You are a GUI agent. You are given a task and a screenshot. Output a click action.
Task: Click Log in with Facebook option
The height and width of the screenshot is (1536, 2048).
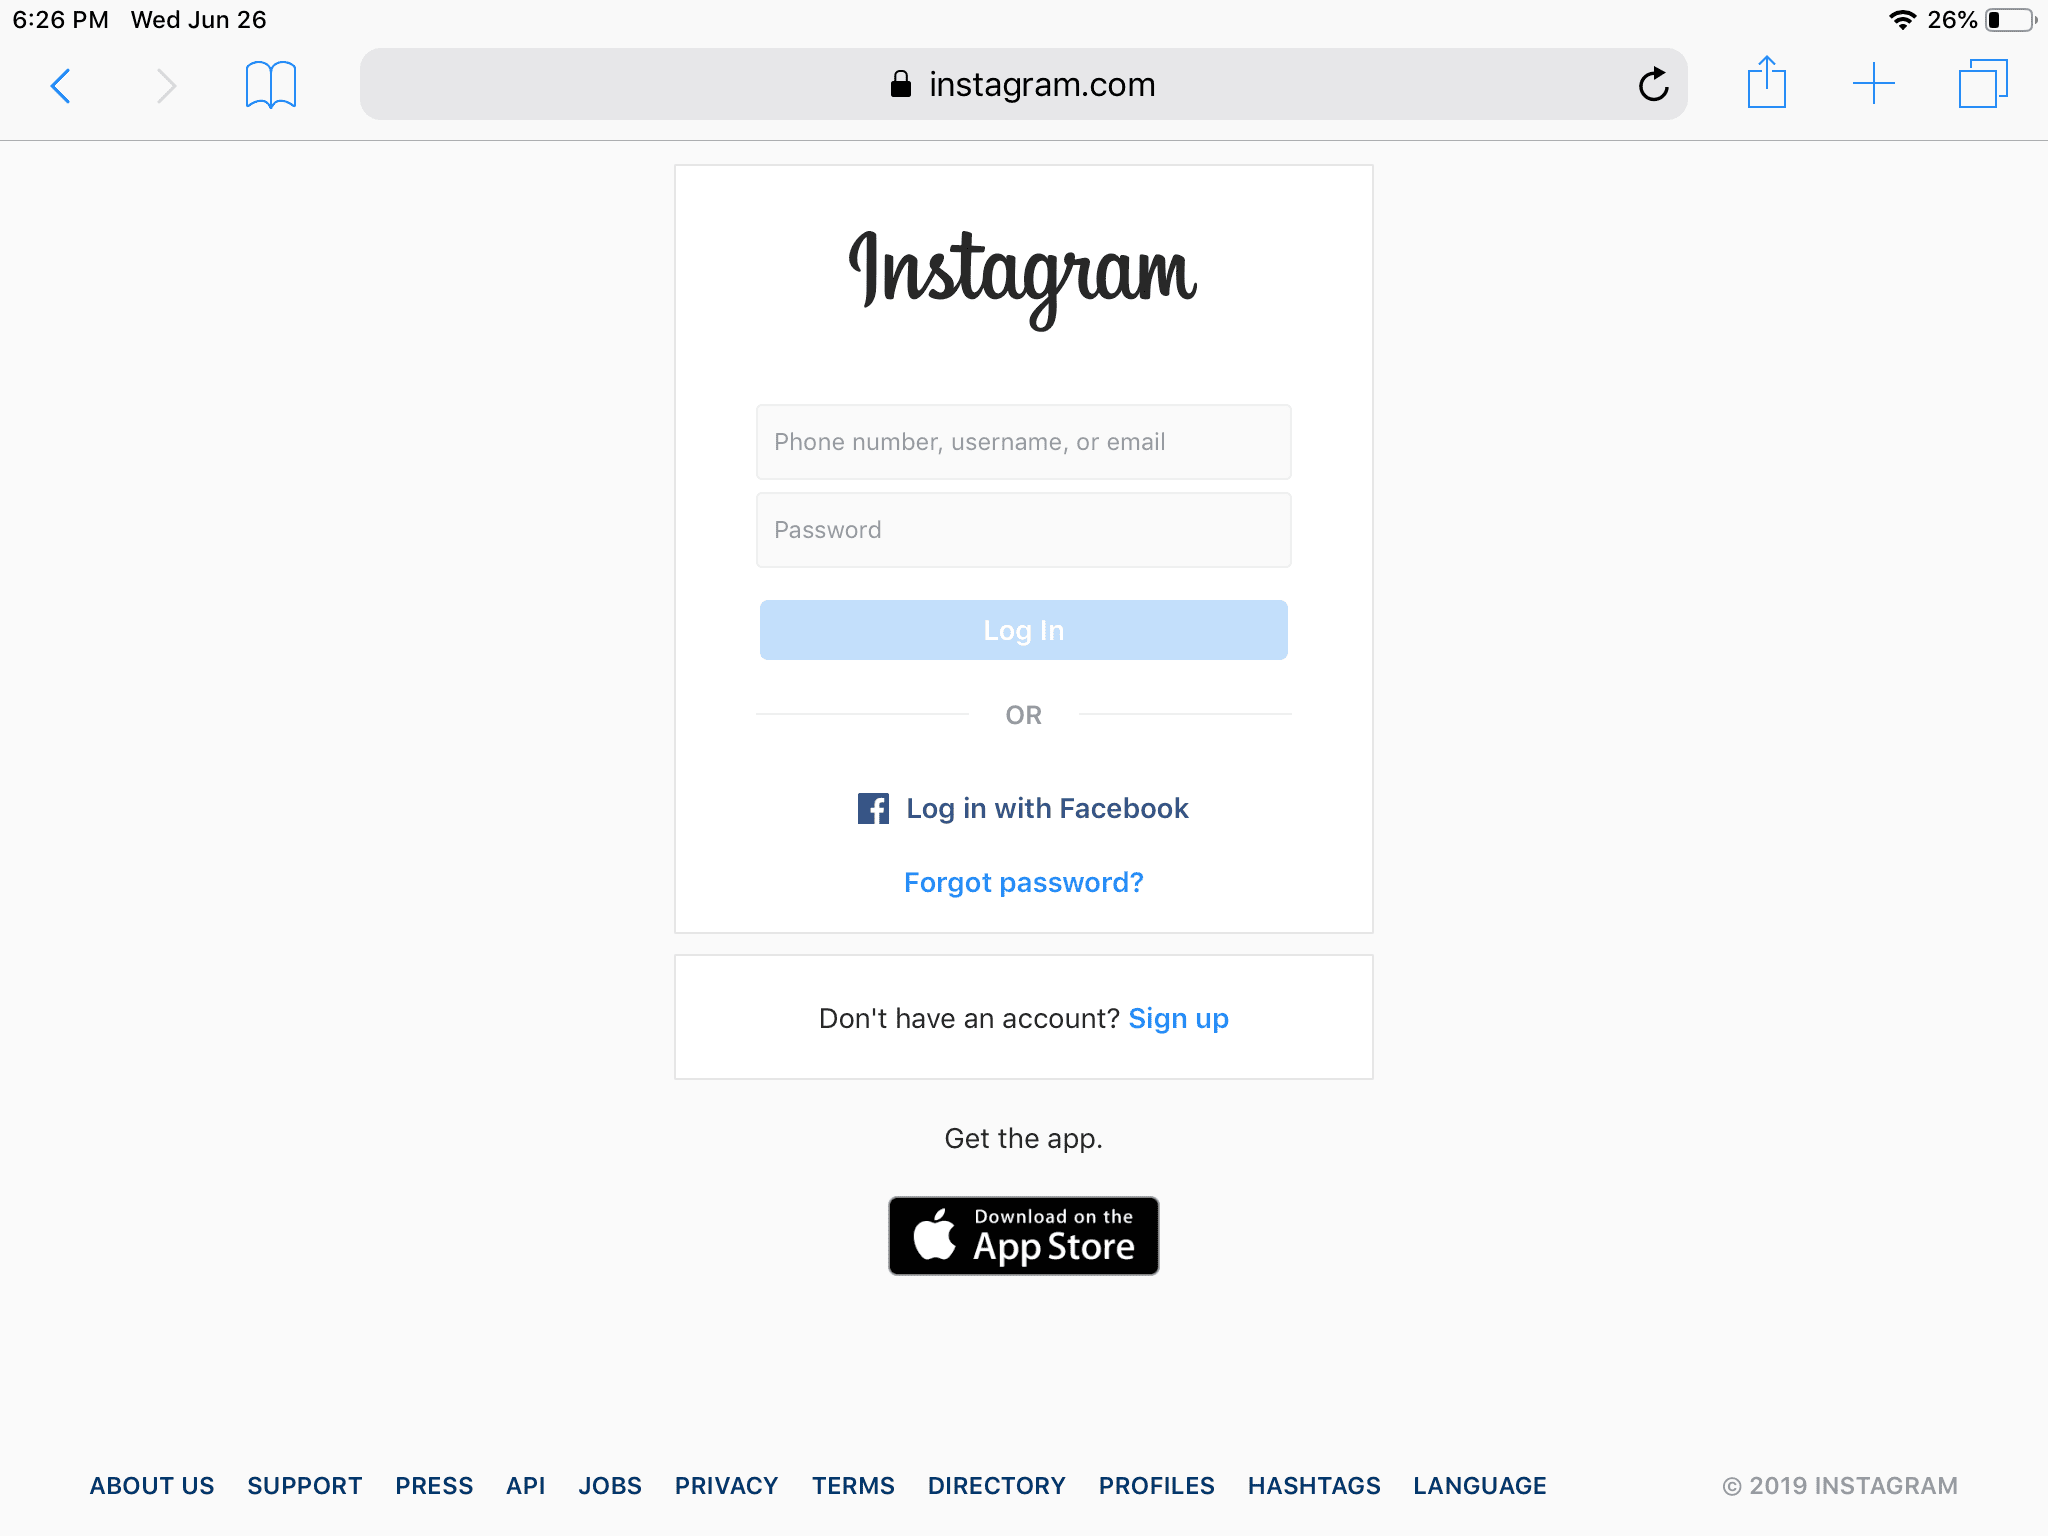point(1022,807)
